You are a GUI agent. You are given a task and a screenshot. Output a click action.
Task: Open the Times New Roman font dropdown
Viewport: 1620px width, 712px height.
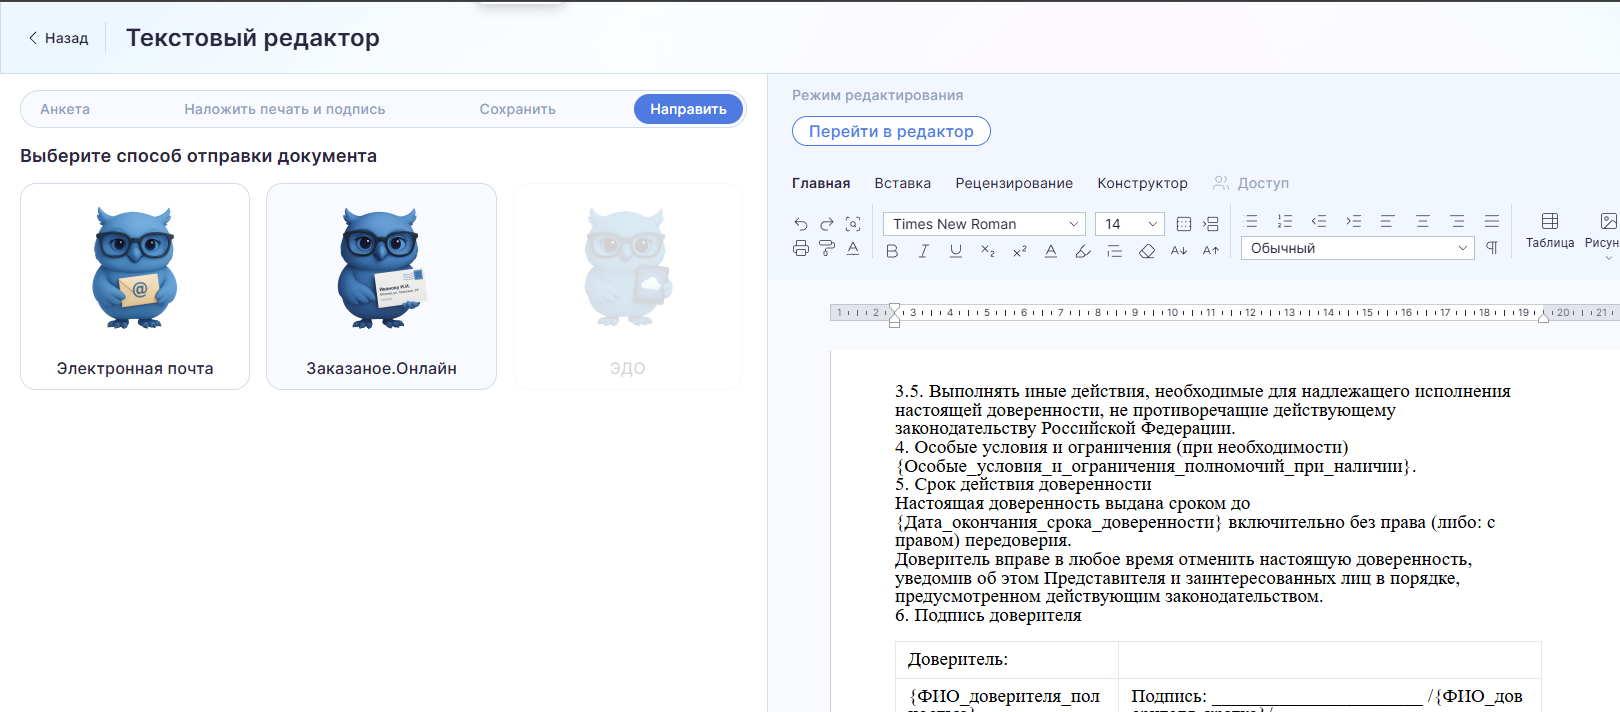(984, 224)
